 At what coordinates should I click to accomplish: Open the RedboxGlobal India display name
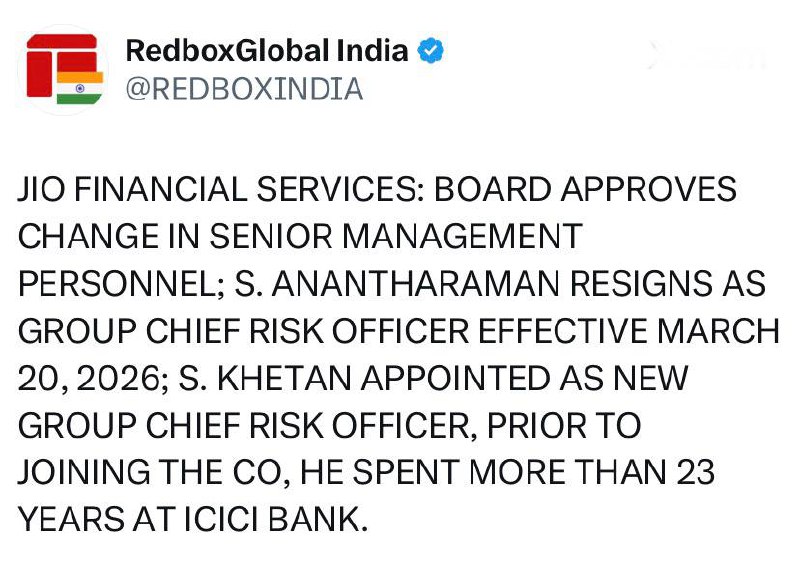pyautogui.click(x=267, y=50)
